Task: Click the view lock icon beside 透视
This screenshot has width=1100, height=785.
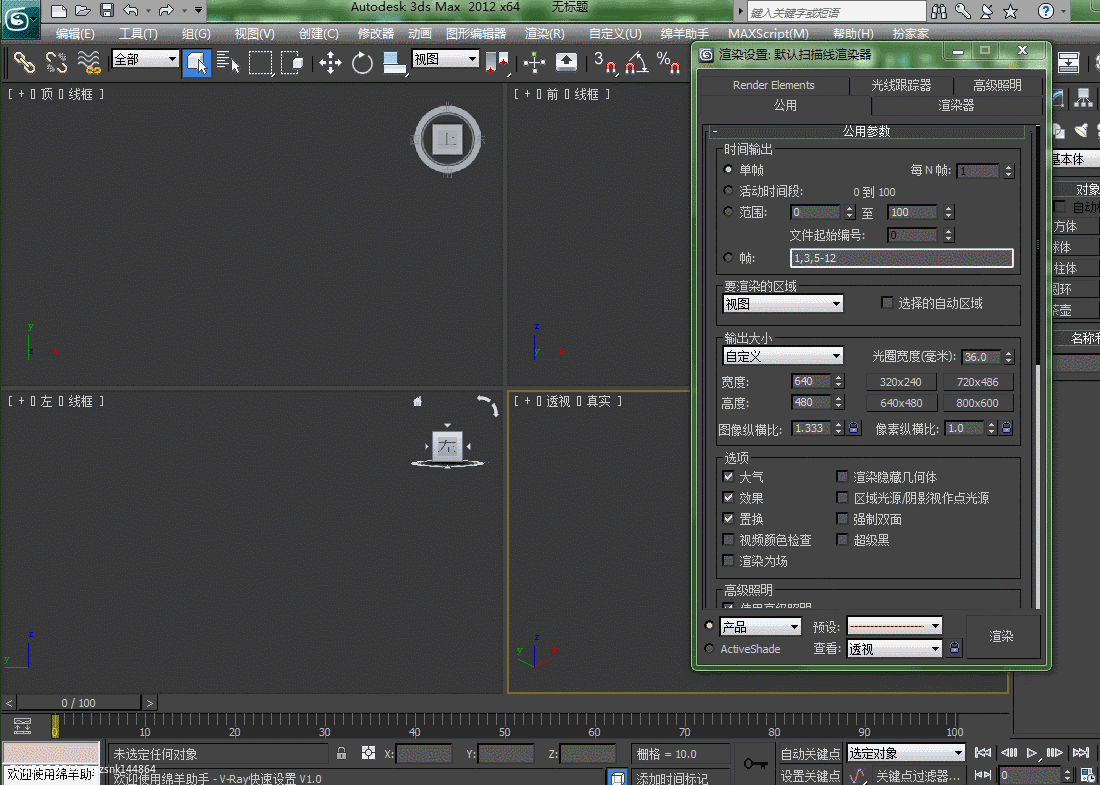Action: click(954, 649)
